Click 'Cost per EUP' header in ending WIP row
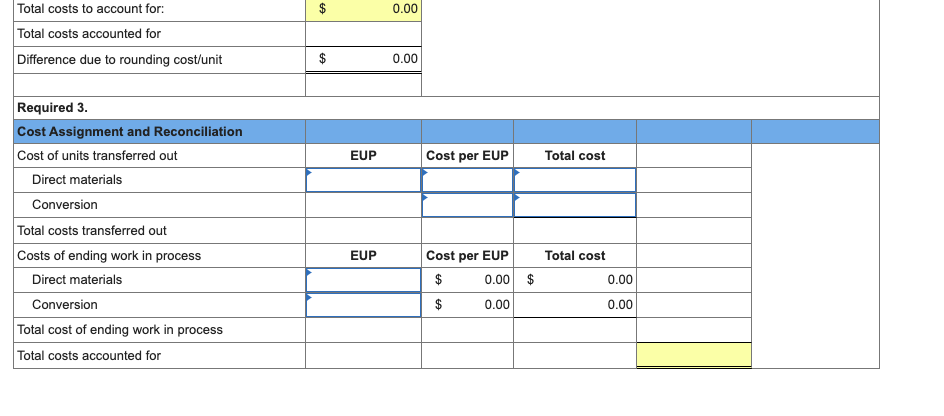The image size is (944, 416). pos(467,255)
